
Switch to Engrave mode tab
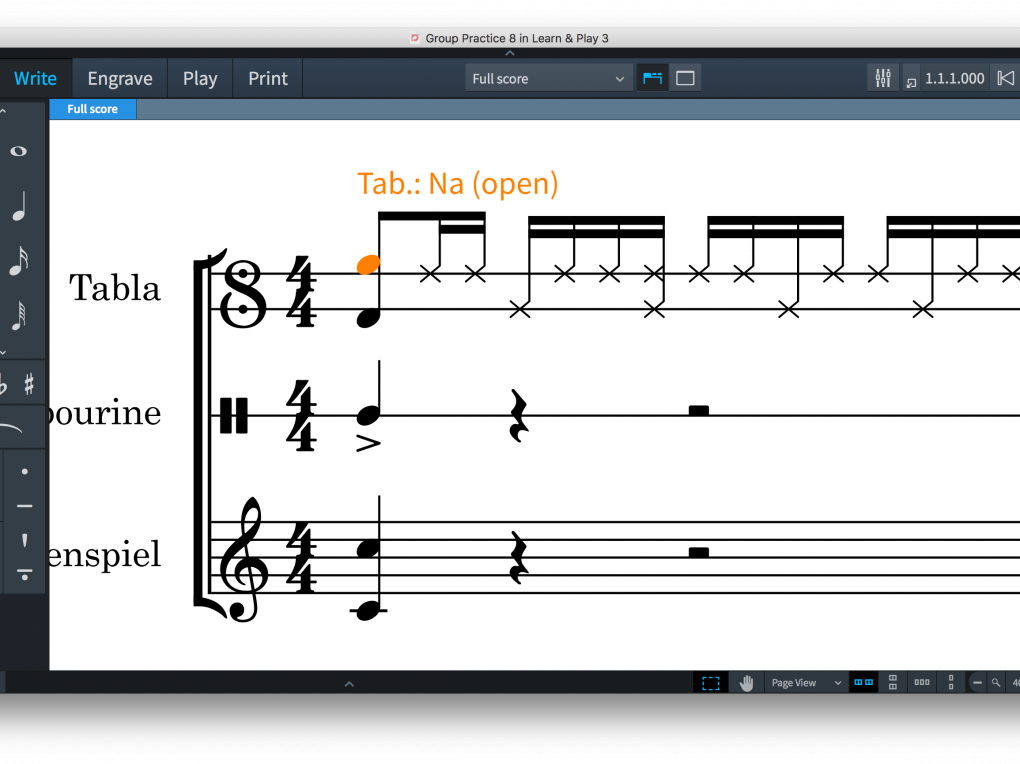pos(120,79)
